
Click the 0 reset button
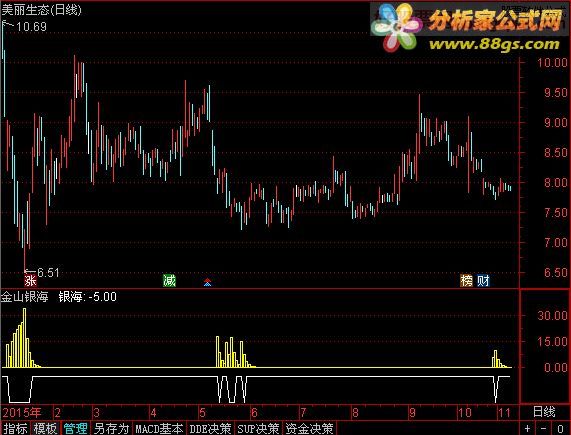560,428
